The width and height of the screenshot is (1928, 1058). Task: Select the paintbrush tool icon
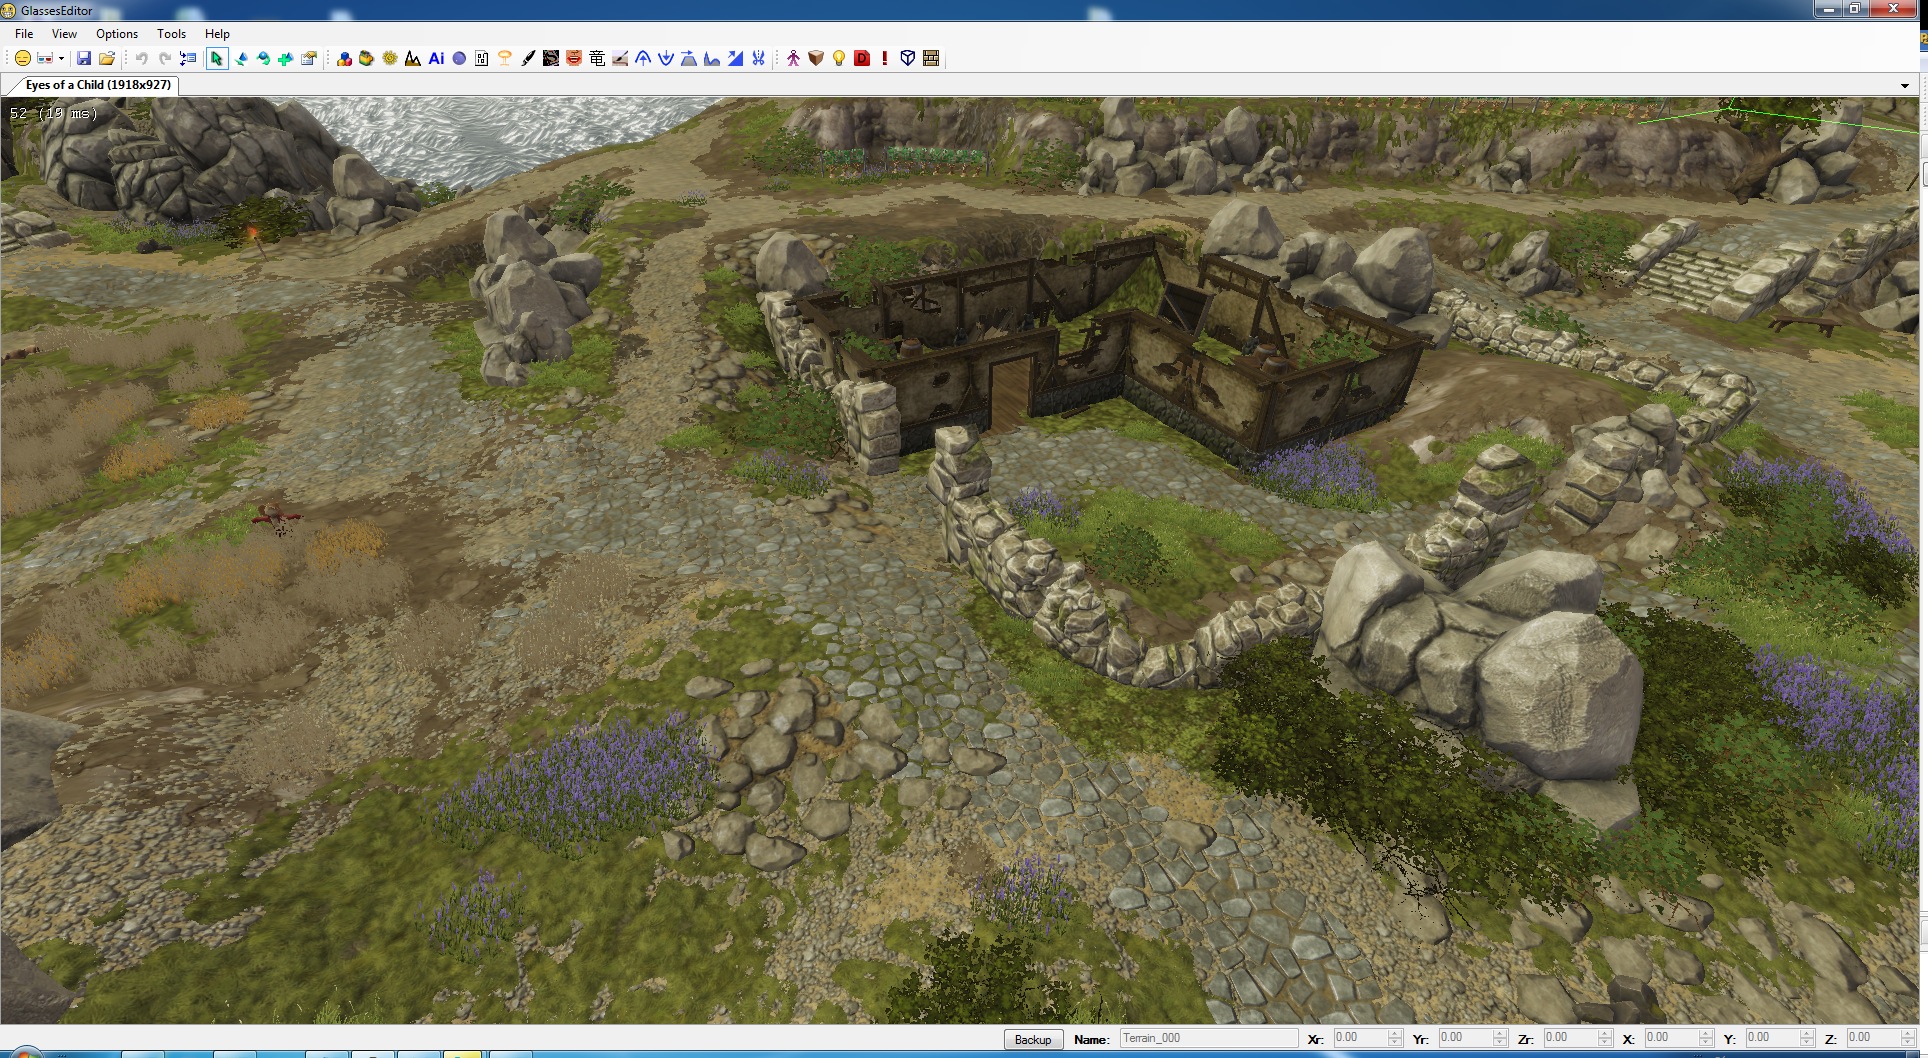(x=528, y=59)
